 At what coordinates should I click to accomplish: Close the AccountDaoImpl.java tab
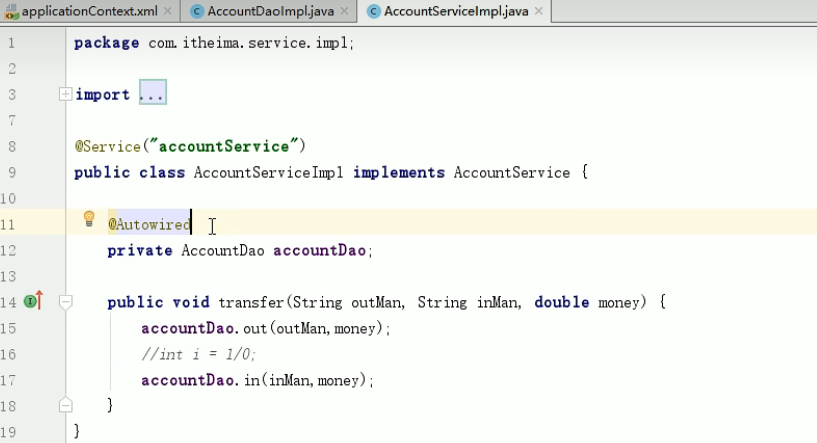tap(344, 11)
